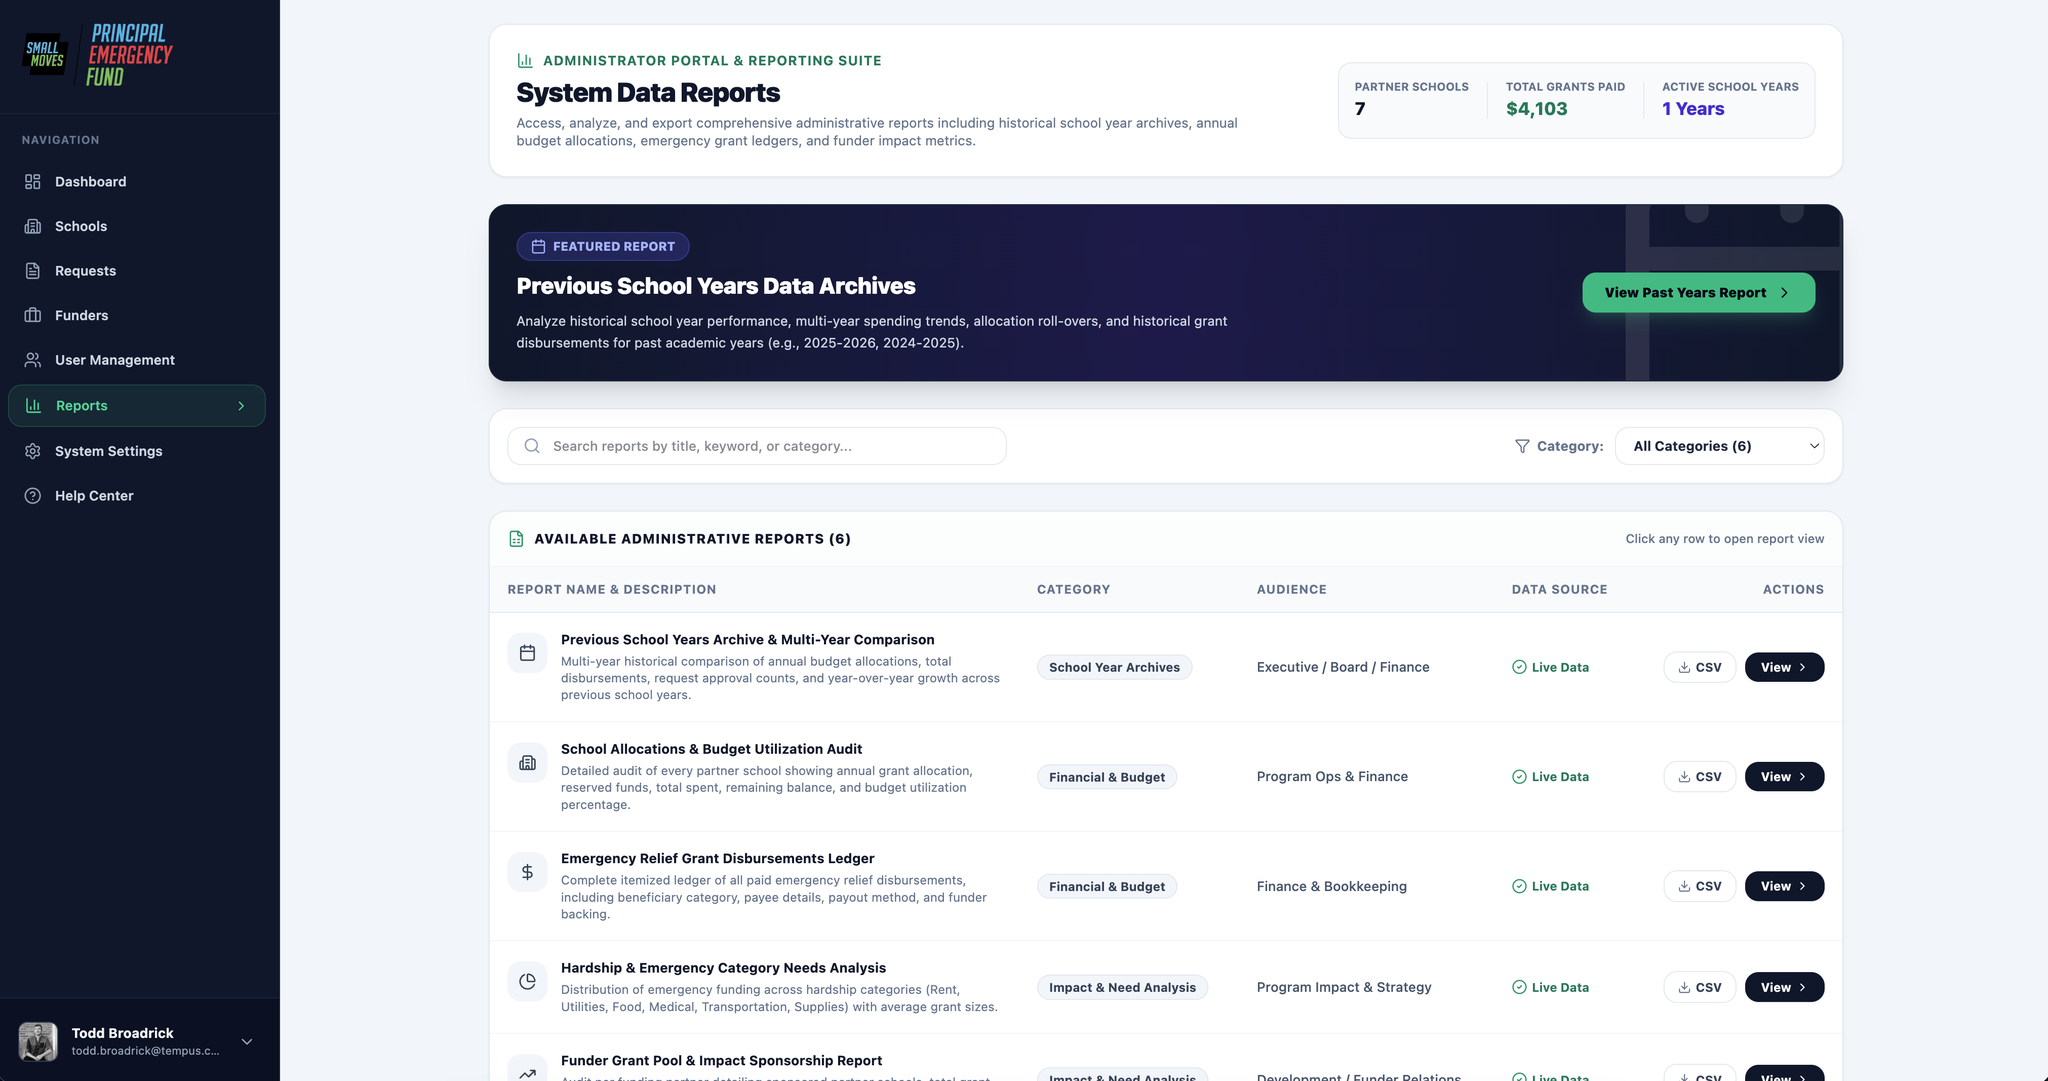Screen dimensions: 2048x1081
Task: Expand the Reports menu chevron in sidebar
Action: tap(241, 406)
